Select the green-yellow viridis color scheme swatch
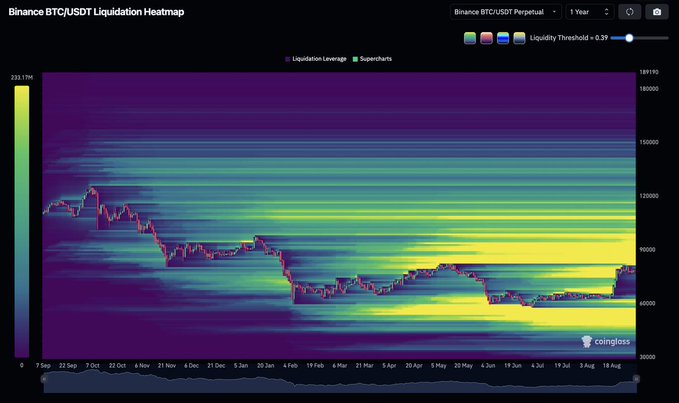The width and height of the screenshot is (679, 403). [x=470, y=38]
